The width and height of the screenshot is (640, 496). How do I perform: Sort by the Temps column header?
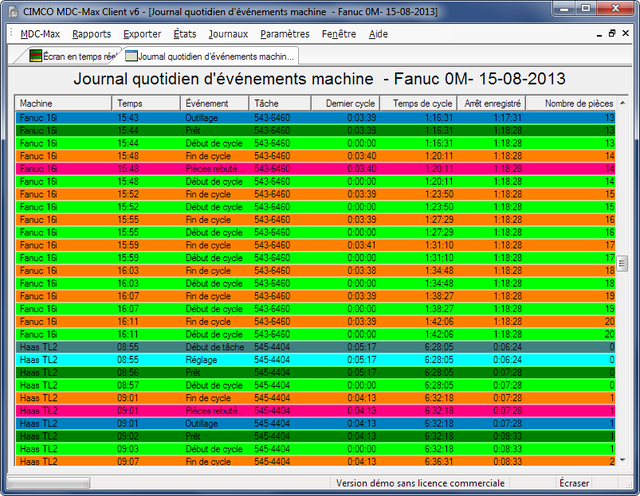click(x=146, y=103)
